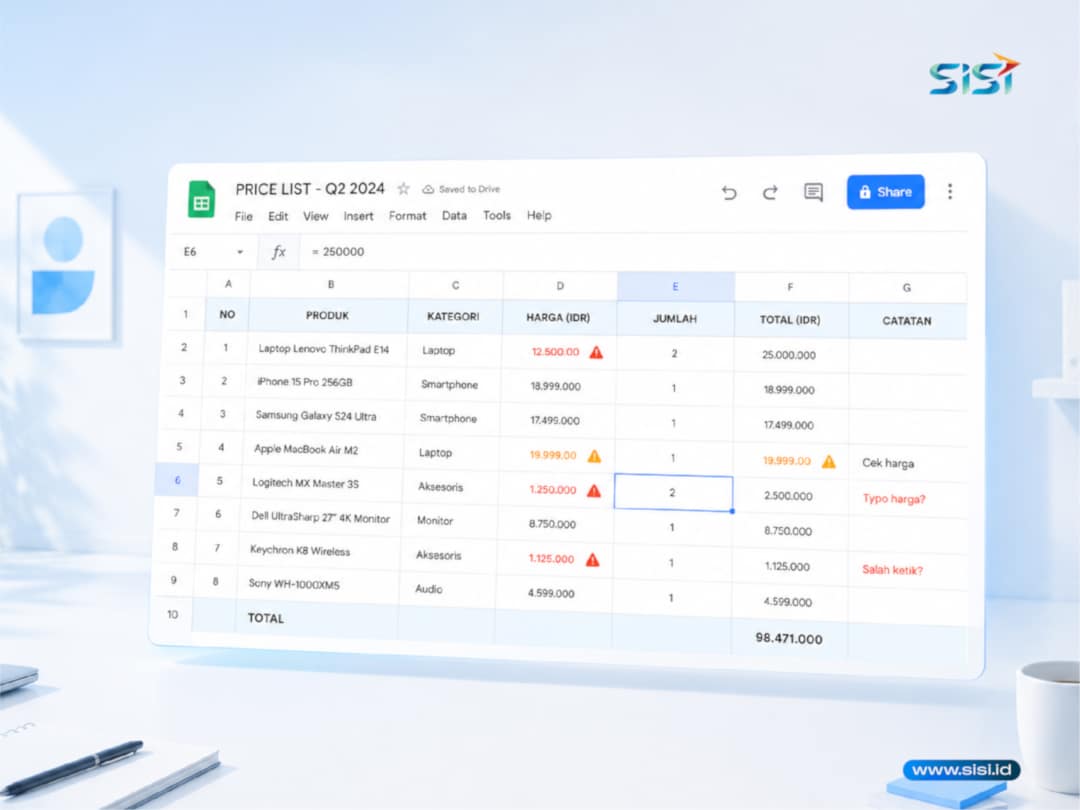
Task: Select the highlighted column E header
Action: tap(675, 287)
